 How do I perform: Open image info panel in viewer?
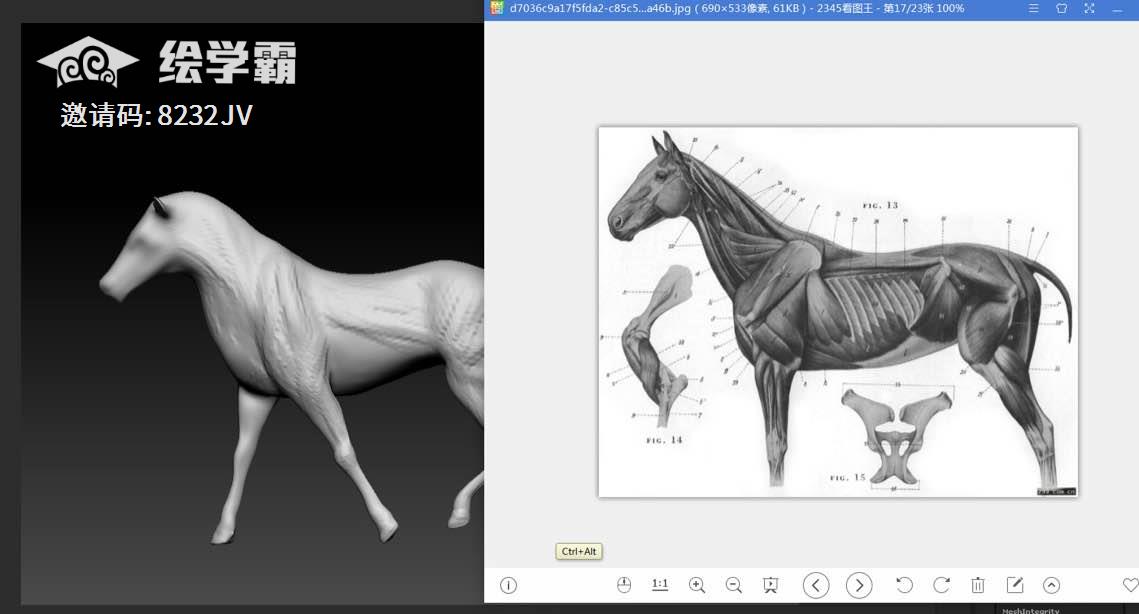pyautogui.click(x=508, y=586)
